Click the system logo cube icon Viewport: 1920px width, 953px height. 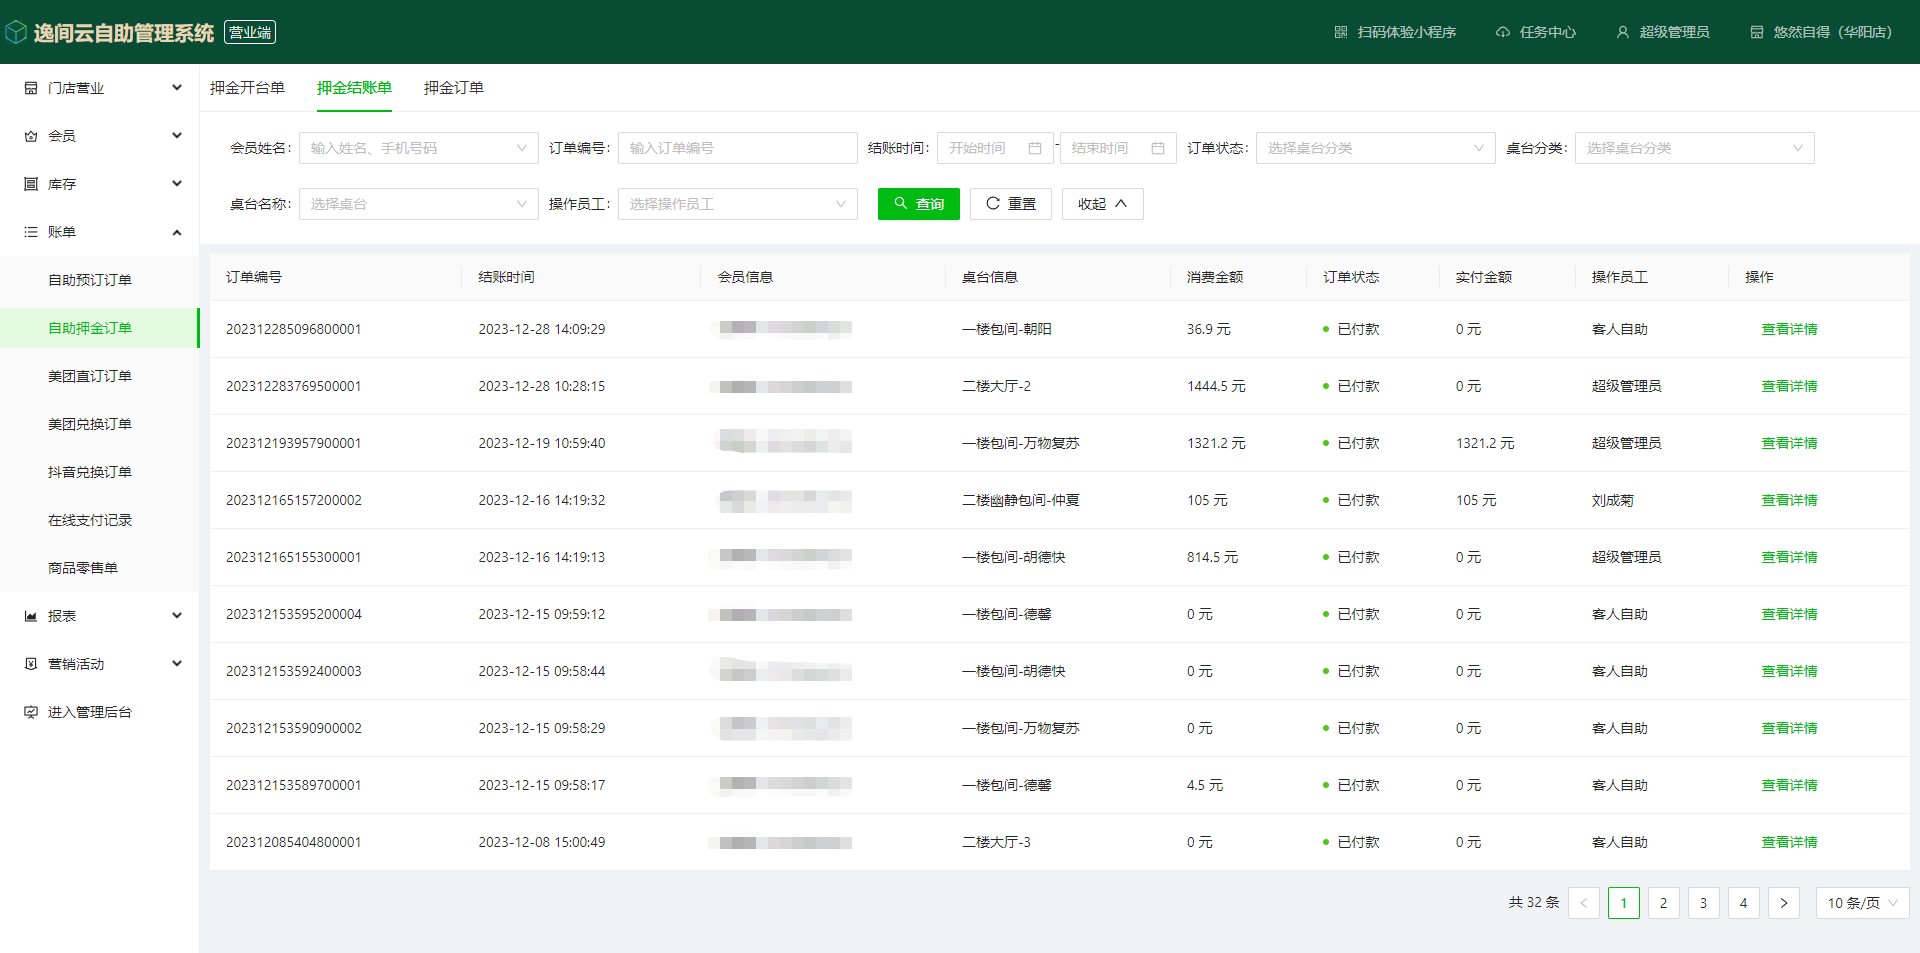(16, 33)
